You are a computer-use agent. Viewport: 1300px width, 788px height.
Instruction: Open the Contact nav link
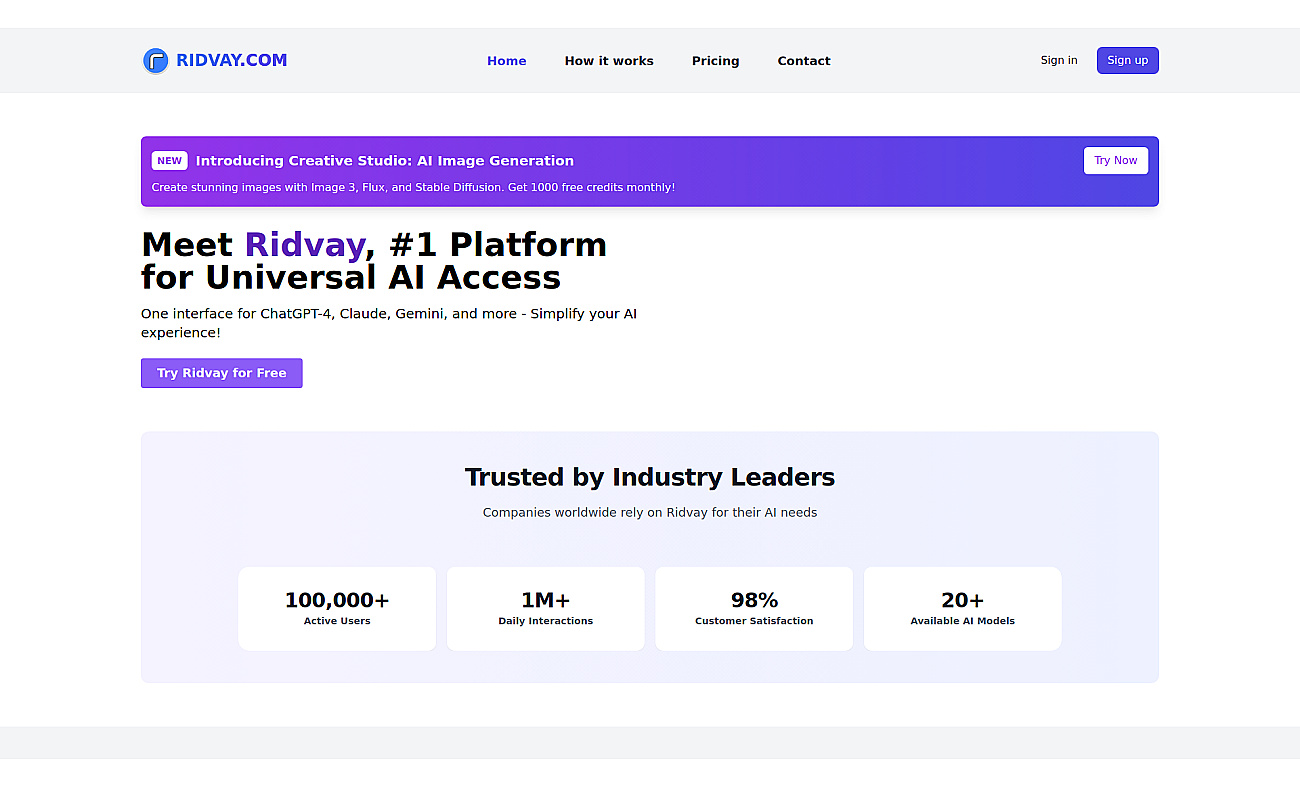pyautogui.click(x=804, y=61)
